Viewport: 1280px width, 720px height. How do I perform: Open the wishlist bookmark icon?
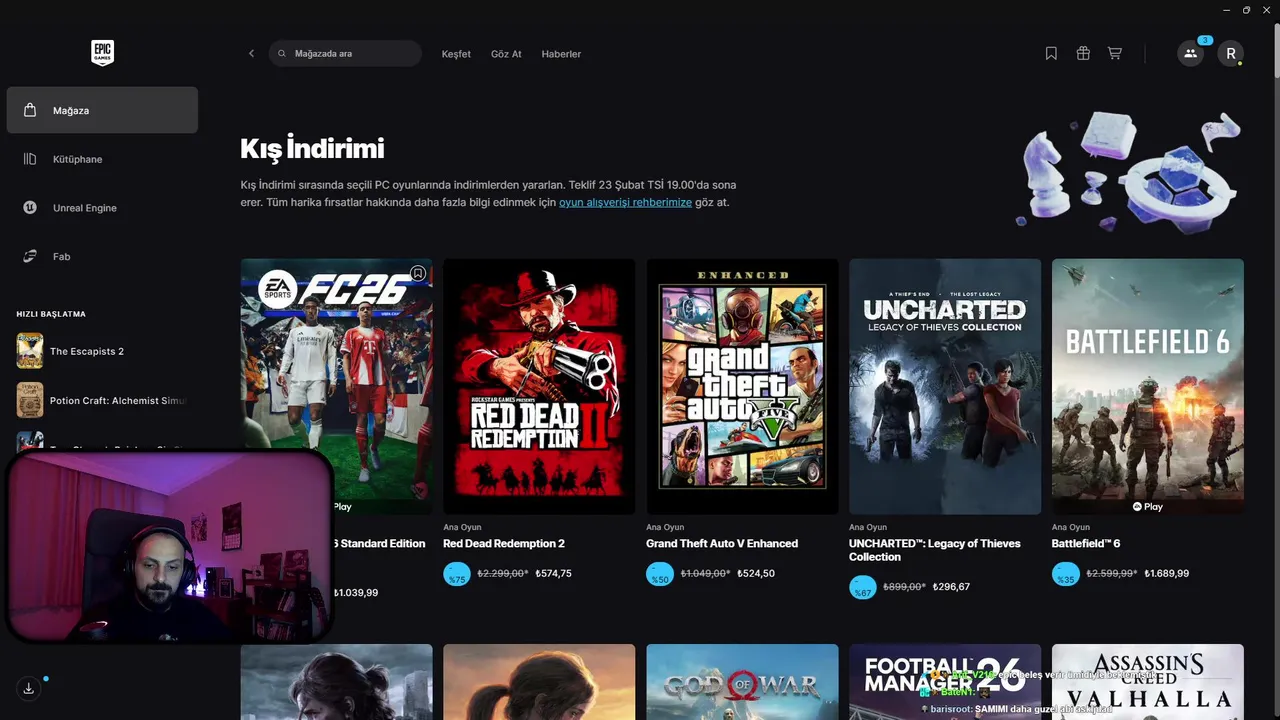click(x=1051, y=54)
